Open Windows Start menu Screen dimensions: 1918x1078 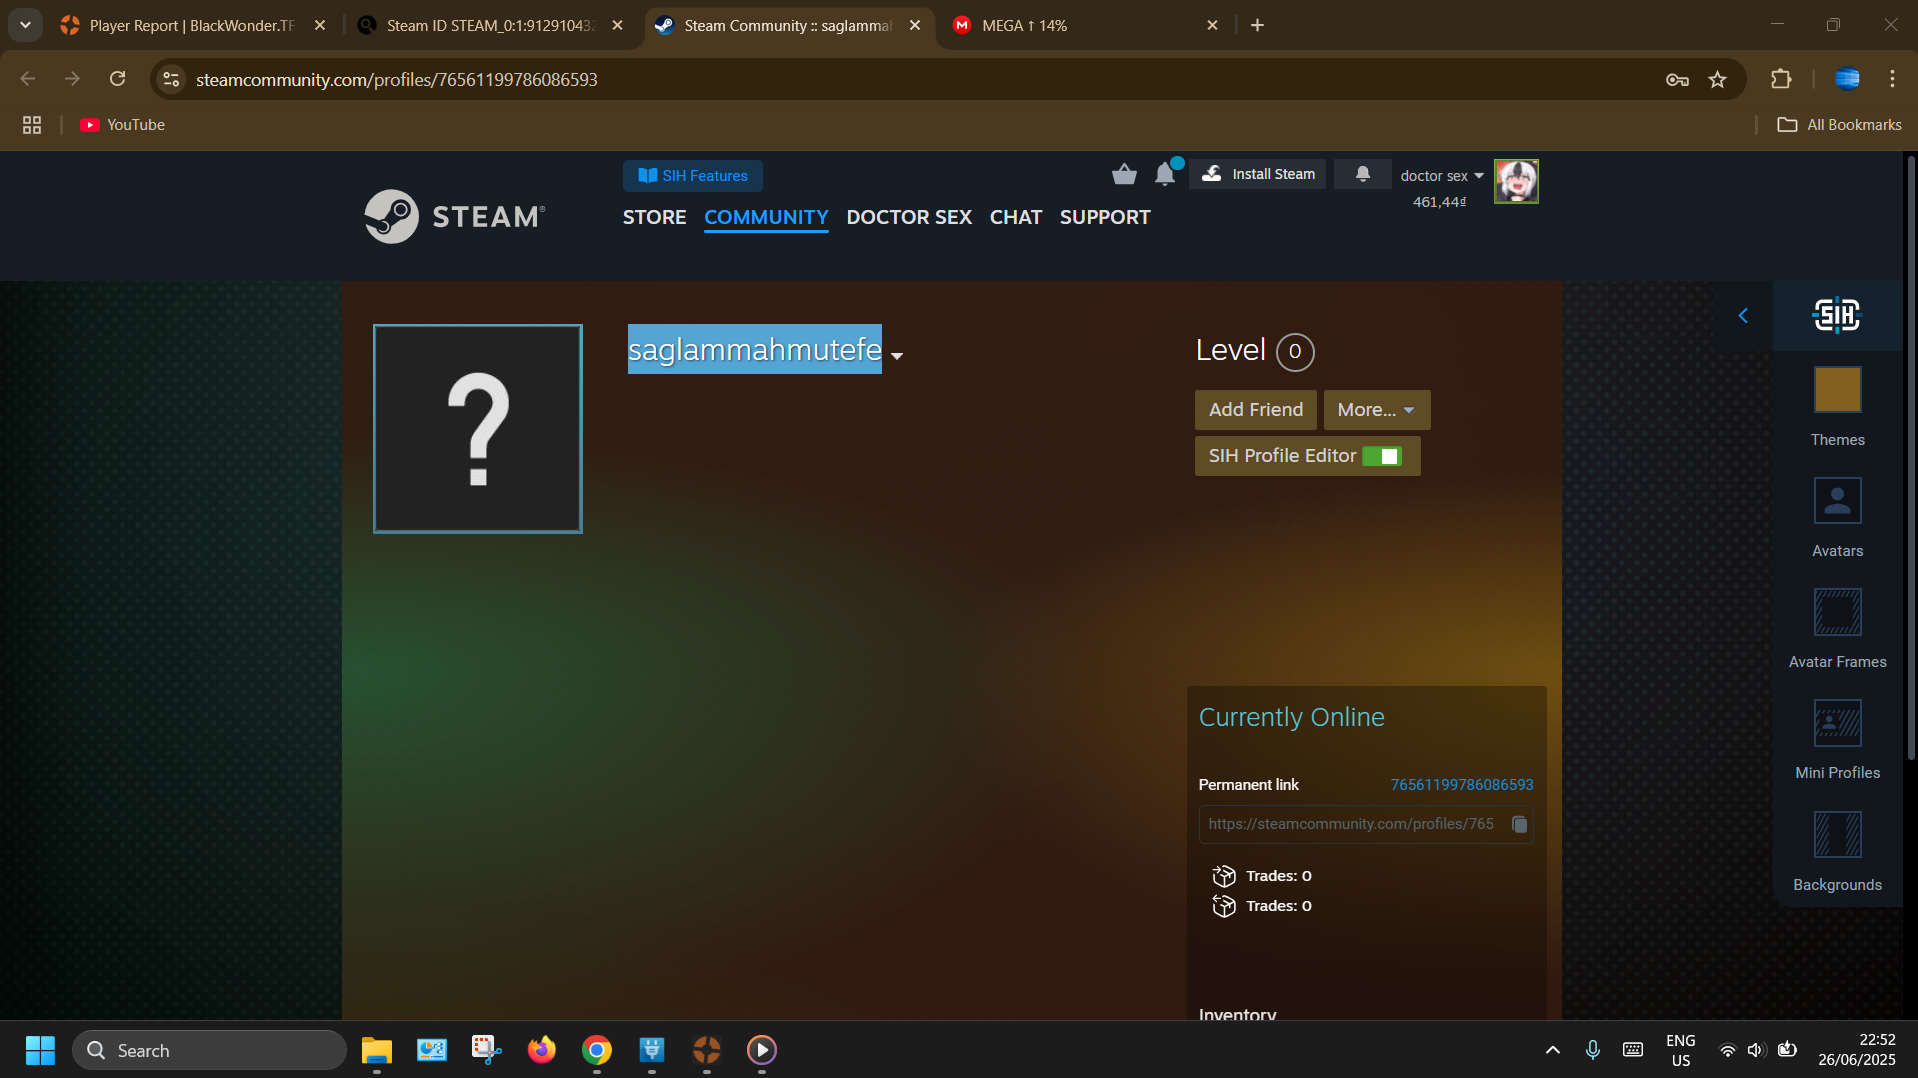pyautogui.click(x=40, y=1050)
